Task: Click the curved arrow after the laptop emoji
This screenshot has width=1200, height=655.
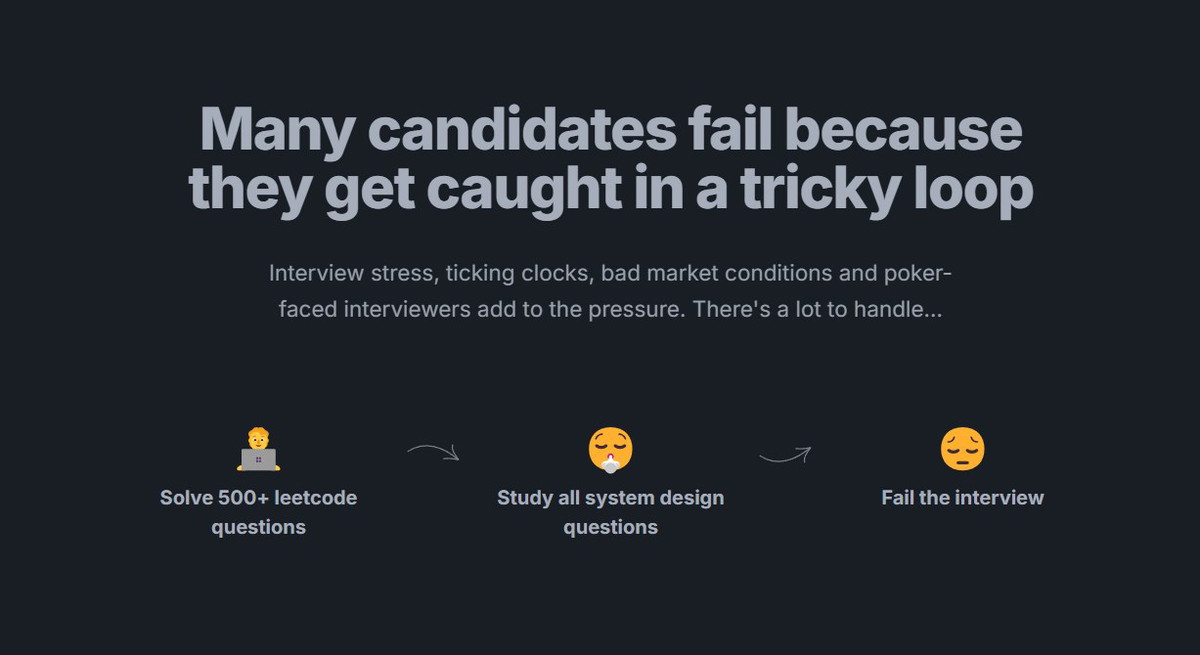Action: coord(433,453)
